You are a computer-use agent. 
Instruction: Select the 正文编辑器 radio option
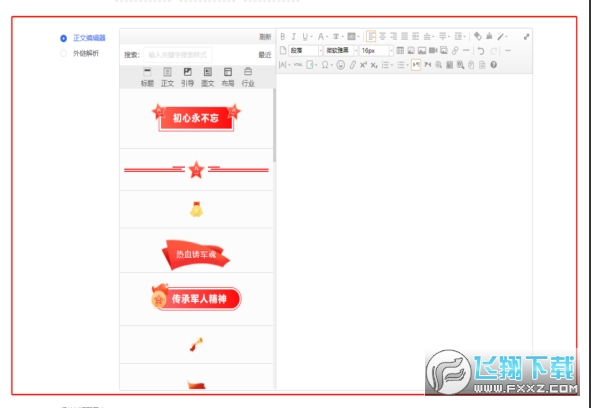click(63, 38)
